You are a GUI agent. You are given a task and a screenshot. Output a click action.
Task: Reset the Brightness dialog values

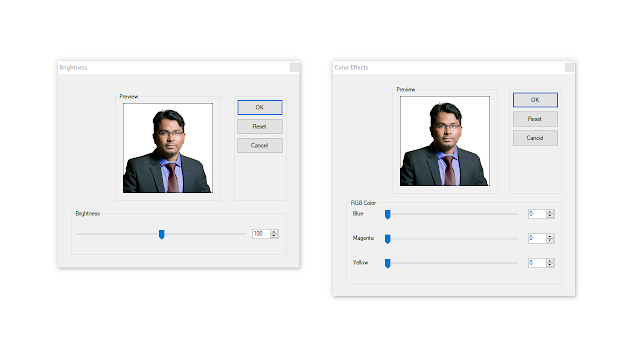[x=260, y=127]
